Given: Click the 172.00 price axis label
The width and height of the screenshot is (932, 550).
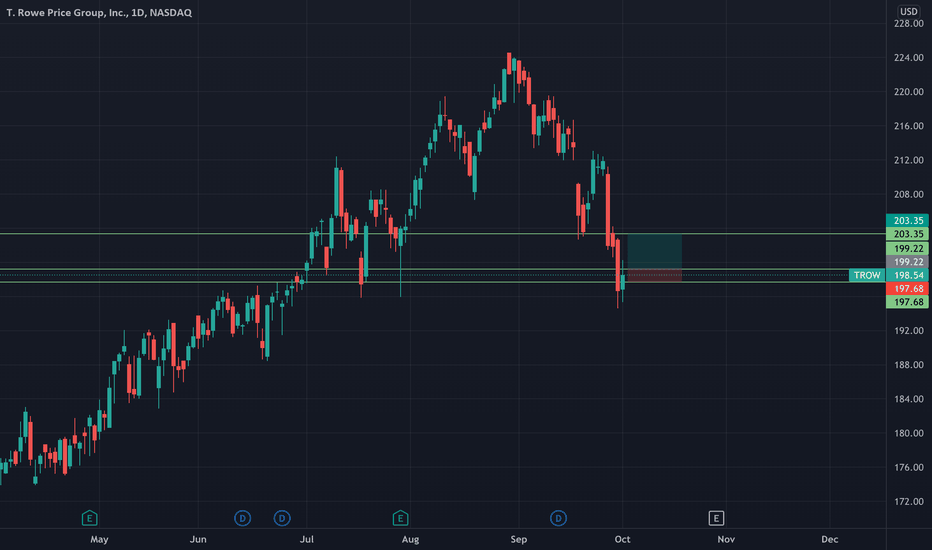Looking at the screenshot, I should [909, 502].
